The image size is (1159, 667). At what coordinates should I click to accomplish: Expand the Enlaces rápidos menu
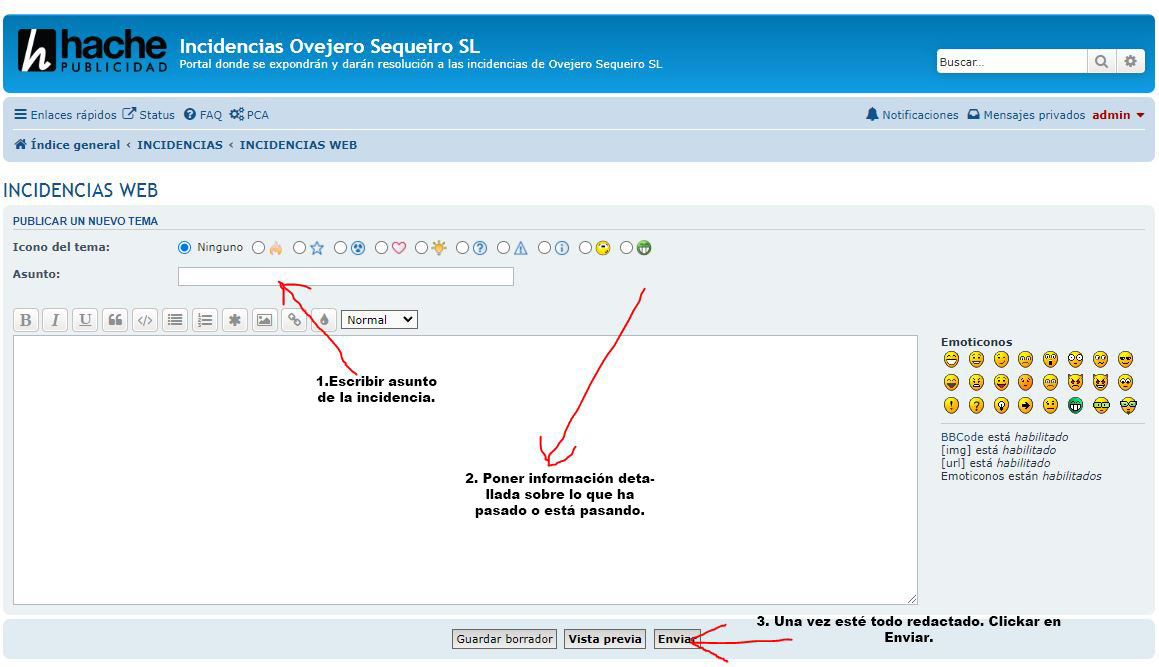point(66,115)
